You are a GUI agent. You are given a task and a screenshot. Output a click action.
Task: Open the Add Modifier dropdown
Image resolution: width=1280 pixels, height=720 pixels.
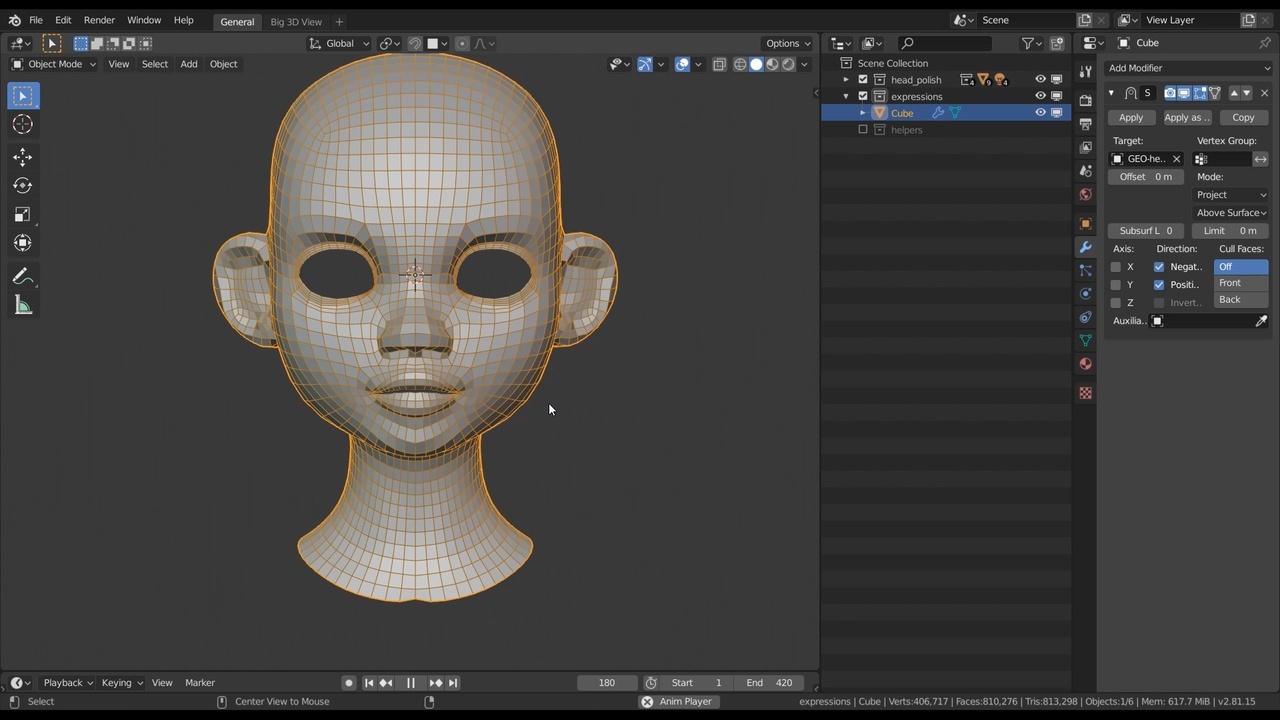1188,68
